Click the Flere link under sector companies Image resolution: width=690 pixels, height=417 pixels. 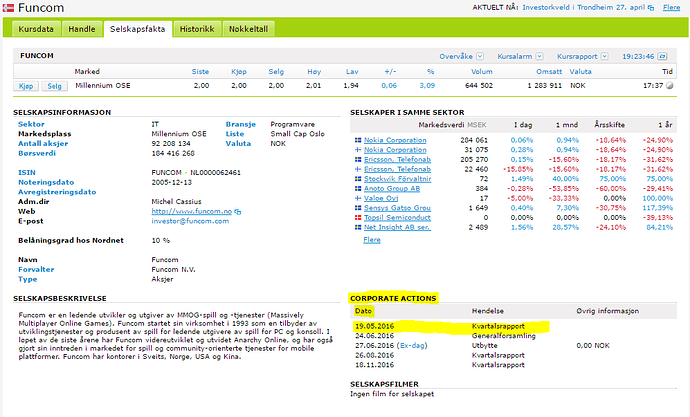click(372, 240)
